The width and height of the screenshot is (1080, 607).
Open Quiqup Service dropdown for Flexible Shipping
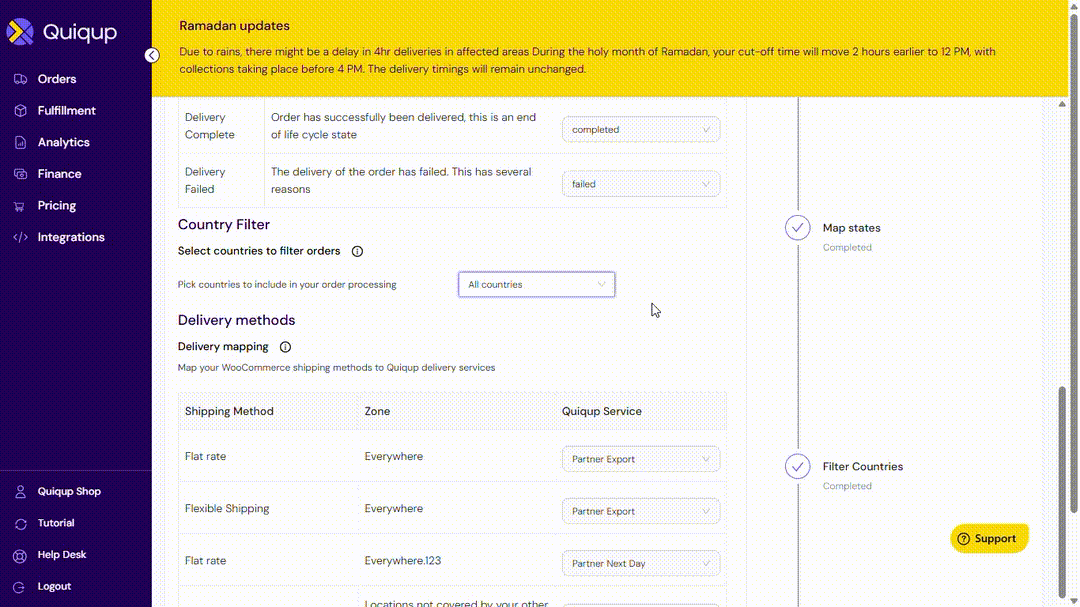pyautogui.click(x=641, y=511)
